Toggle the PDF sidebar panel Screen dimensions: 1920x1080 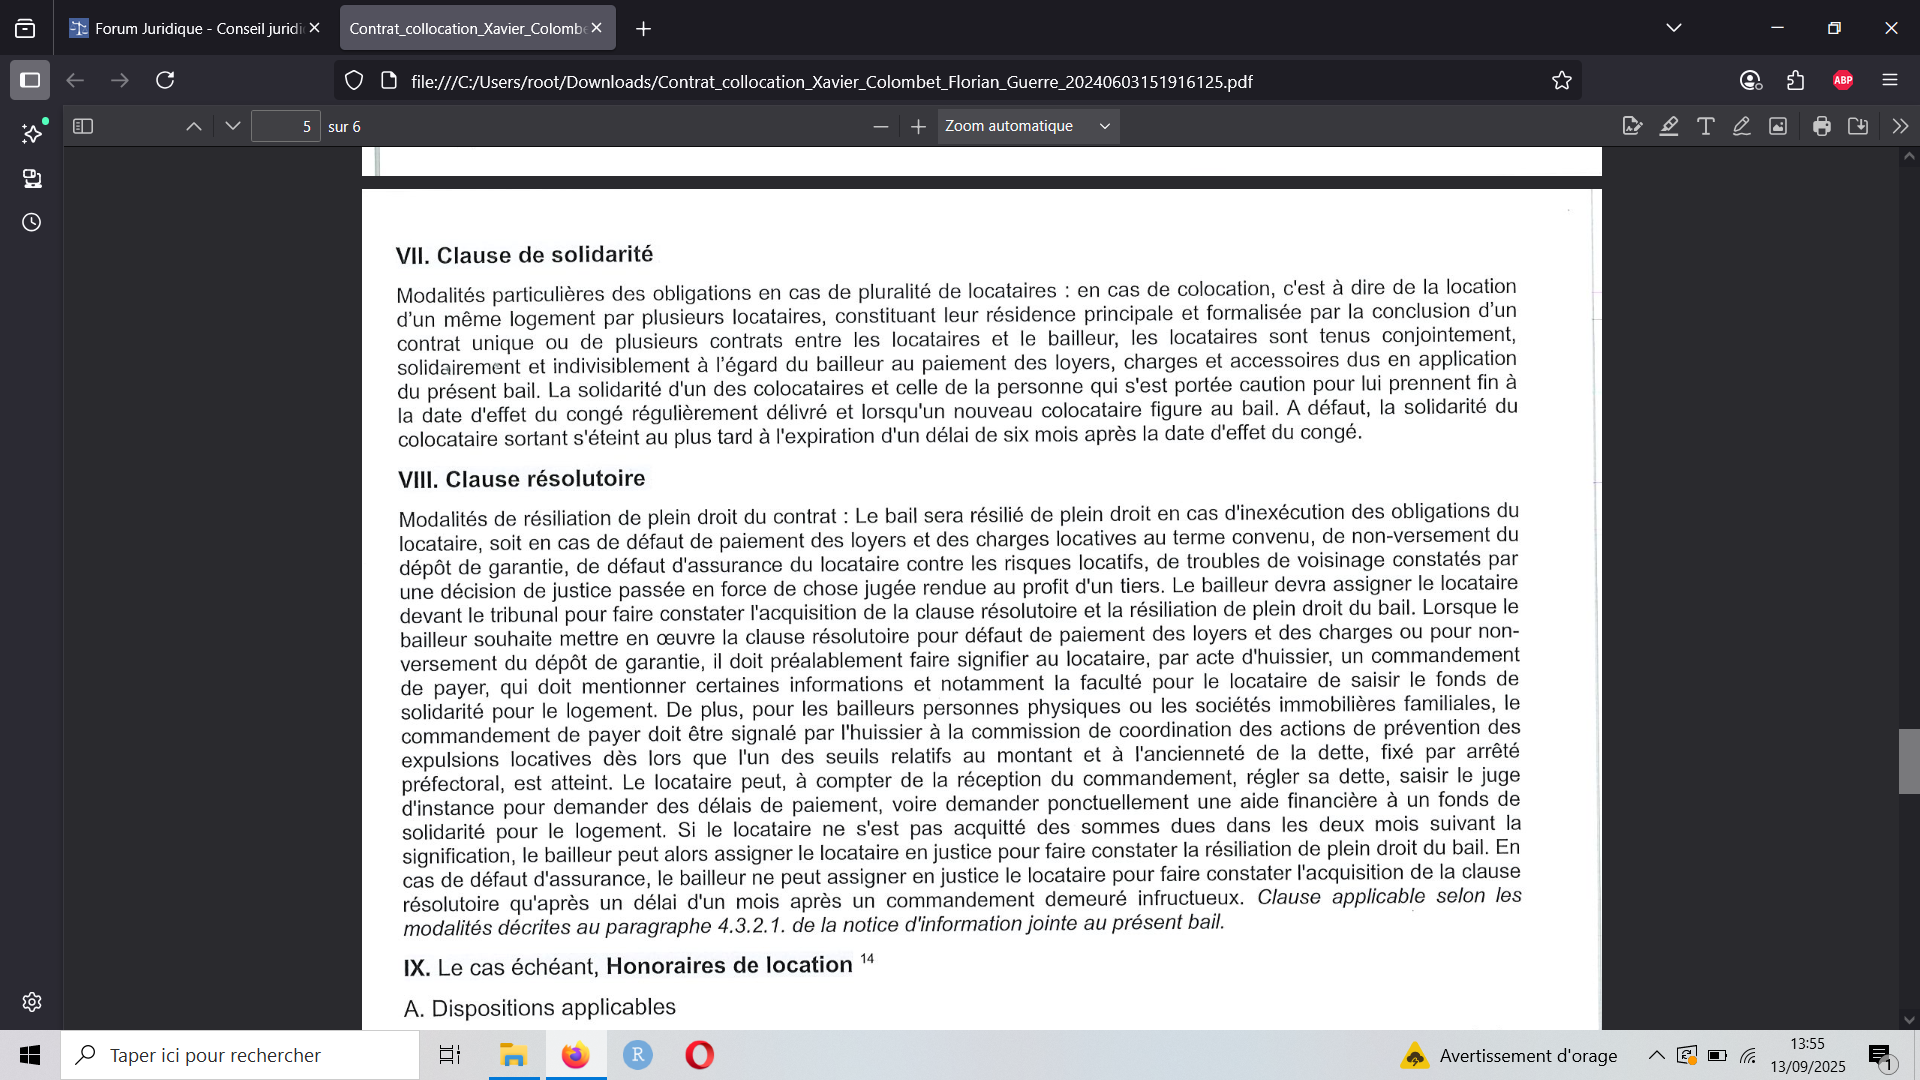pos(83,126)
